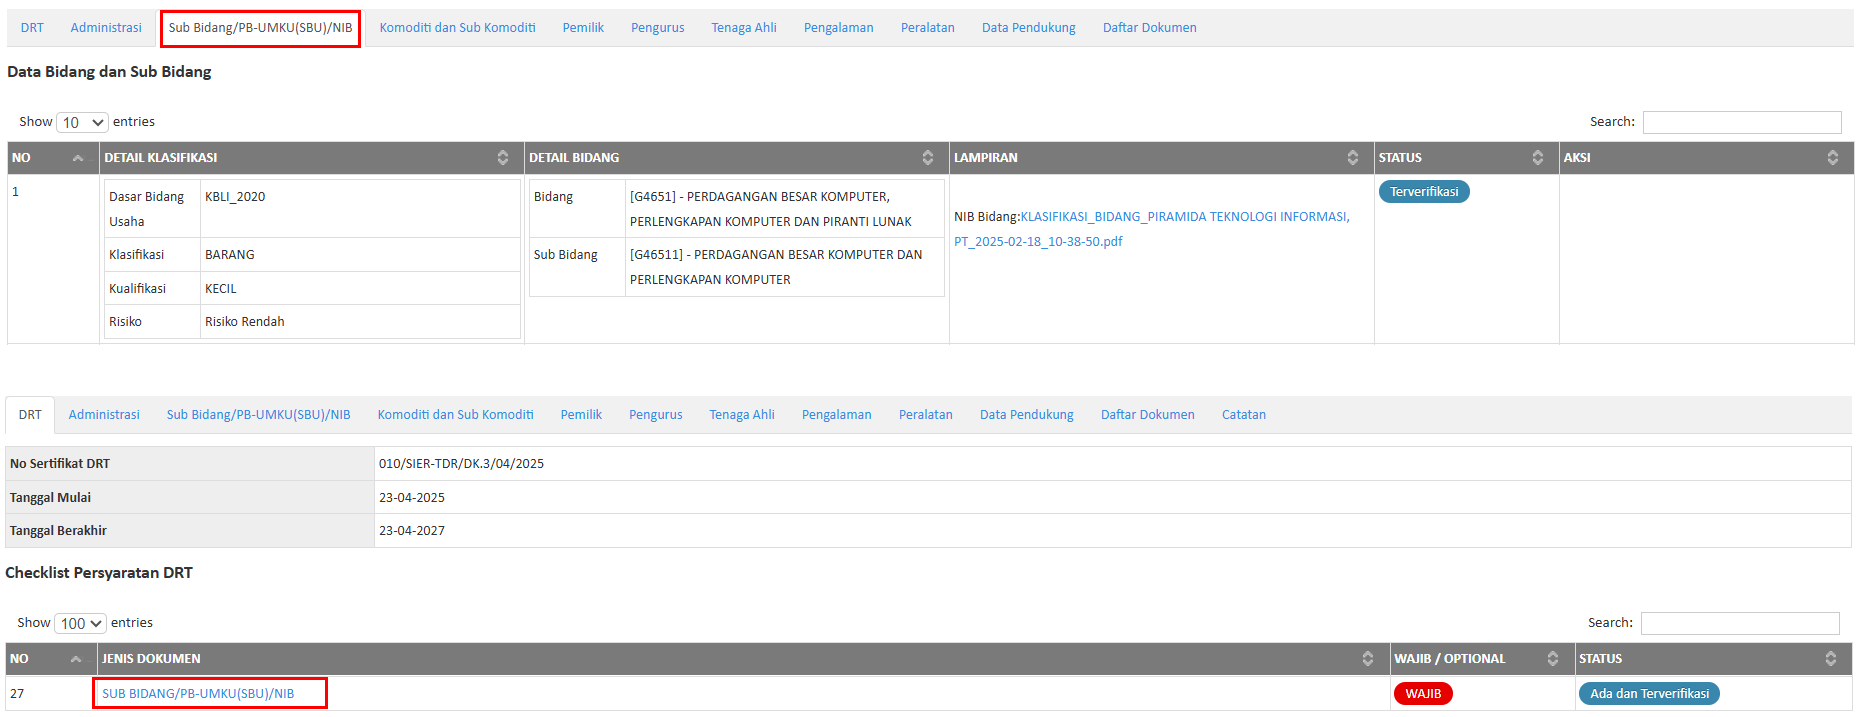Focus the Search field above top table
The height and width of the screenshot is (717, 1861).
tap(1741, 122)
